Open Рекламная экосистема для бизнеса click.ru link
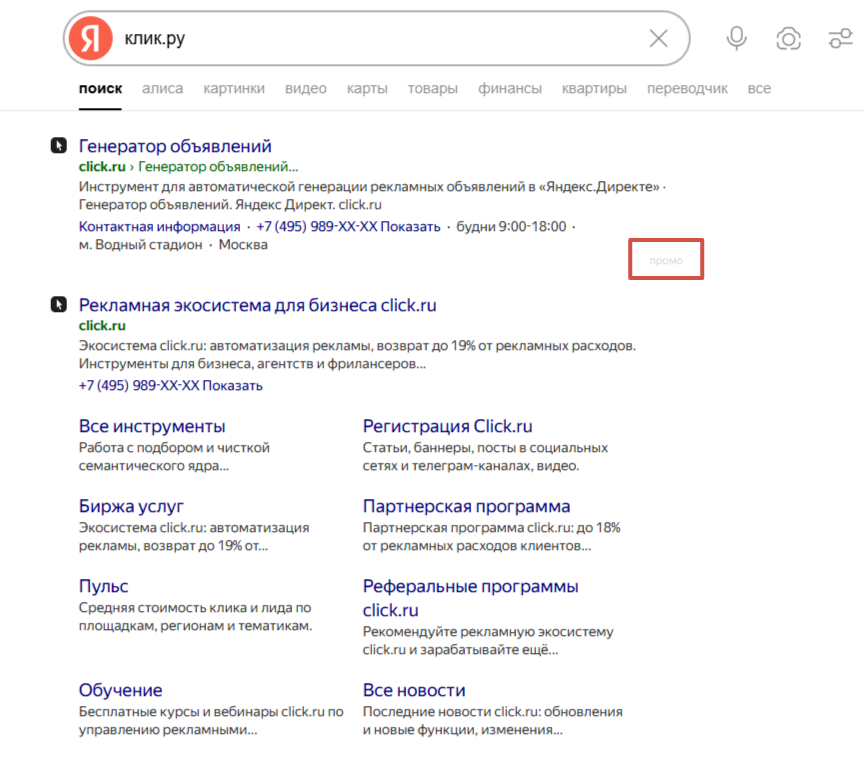Viewport: 865px width, 776px height. tap(257, 305)
